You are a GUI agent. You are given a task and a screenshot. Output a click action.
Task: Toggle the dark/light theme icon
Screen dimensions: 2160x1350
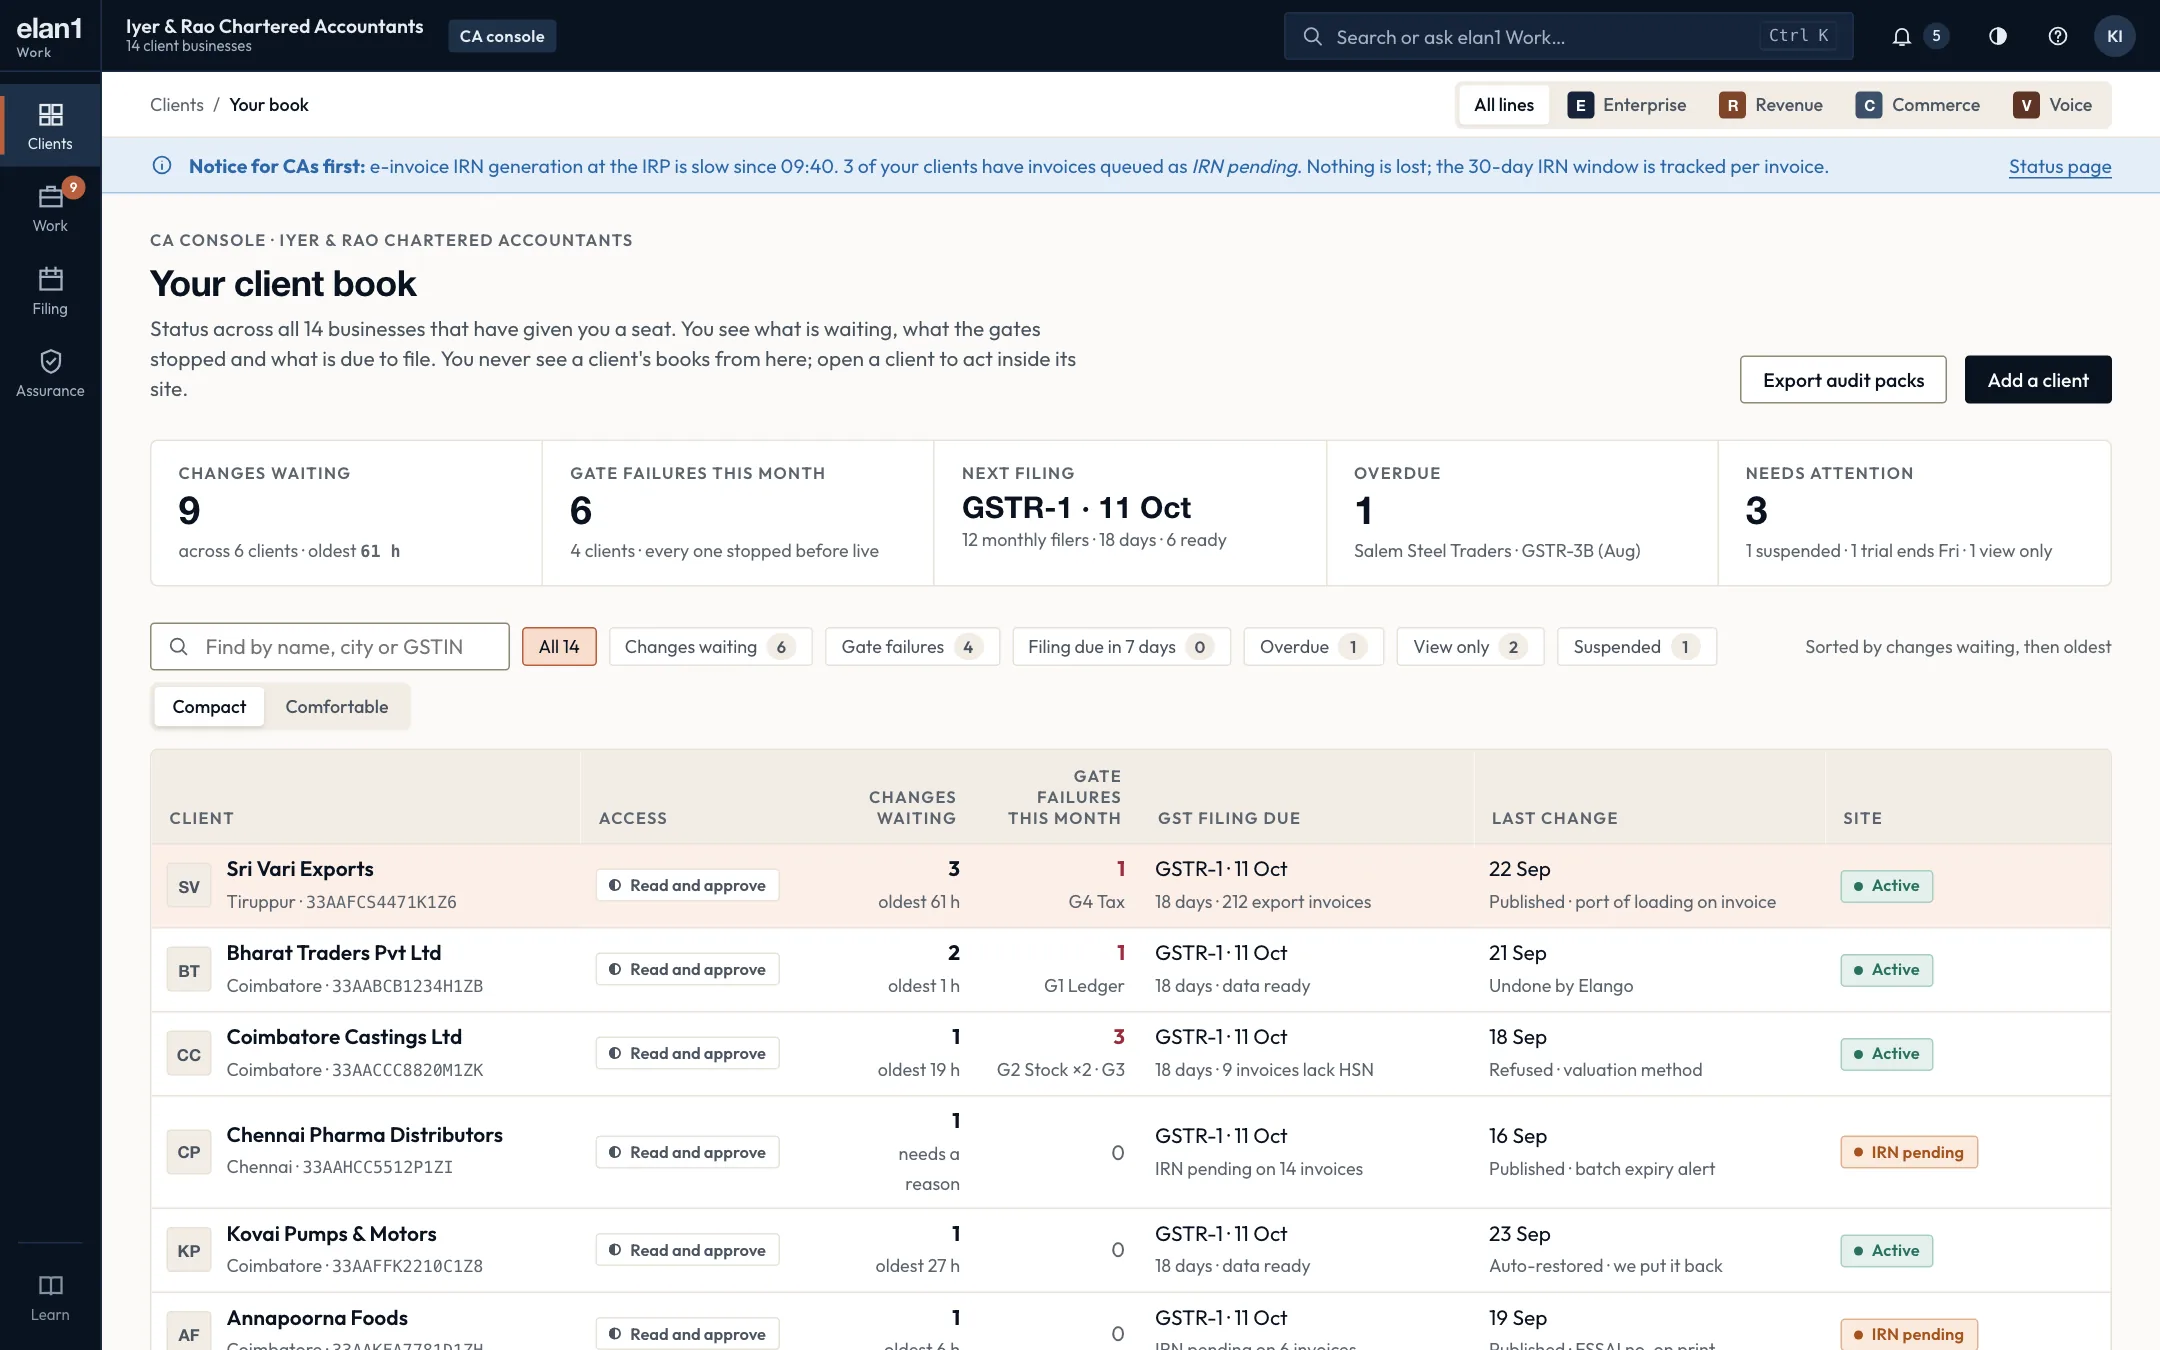(1997, 37)
